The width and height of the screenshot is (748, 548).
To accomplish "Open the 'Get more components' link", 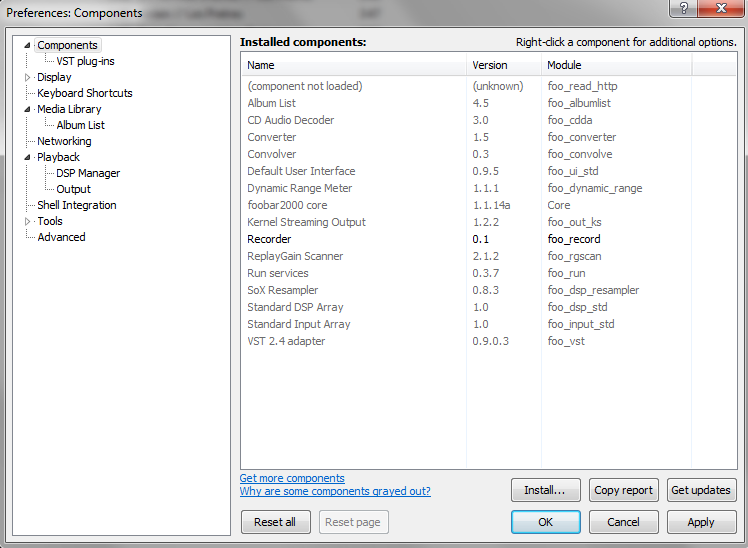I will 292,478.
